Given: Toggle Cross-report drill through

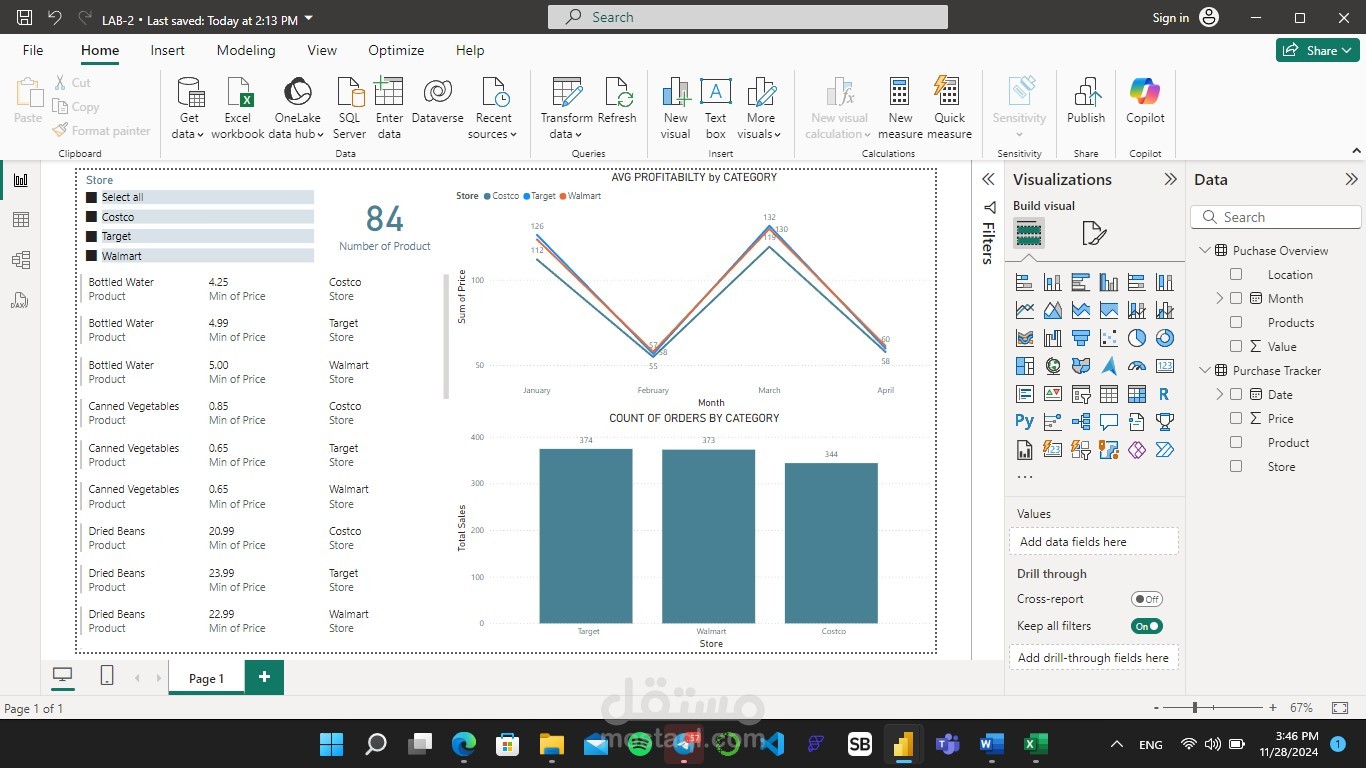Looking at the screenshot, I should [1147, 599].
